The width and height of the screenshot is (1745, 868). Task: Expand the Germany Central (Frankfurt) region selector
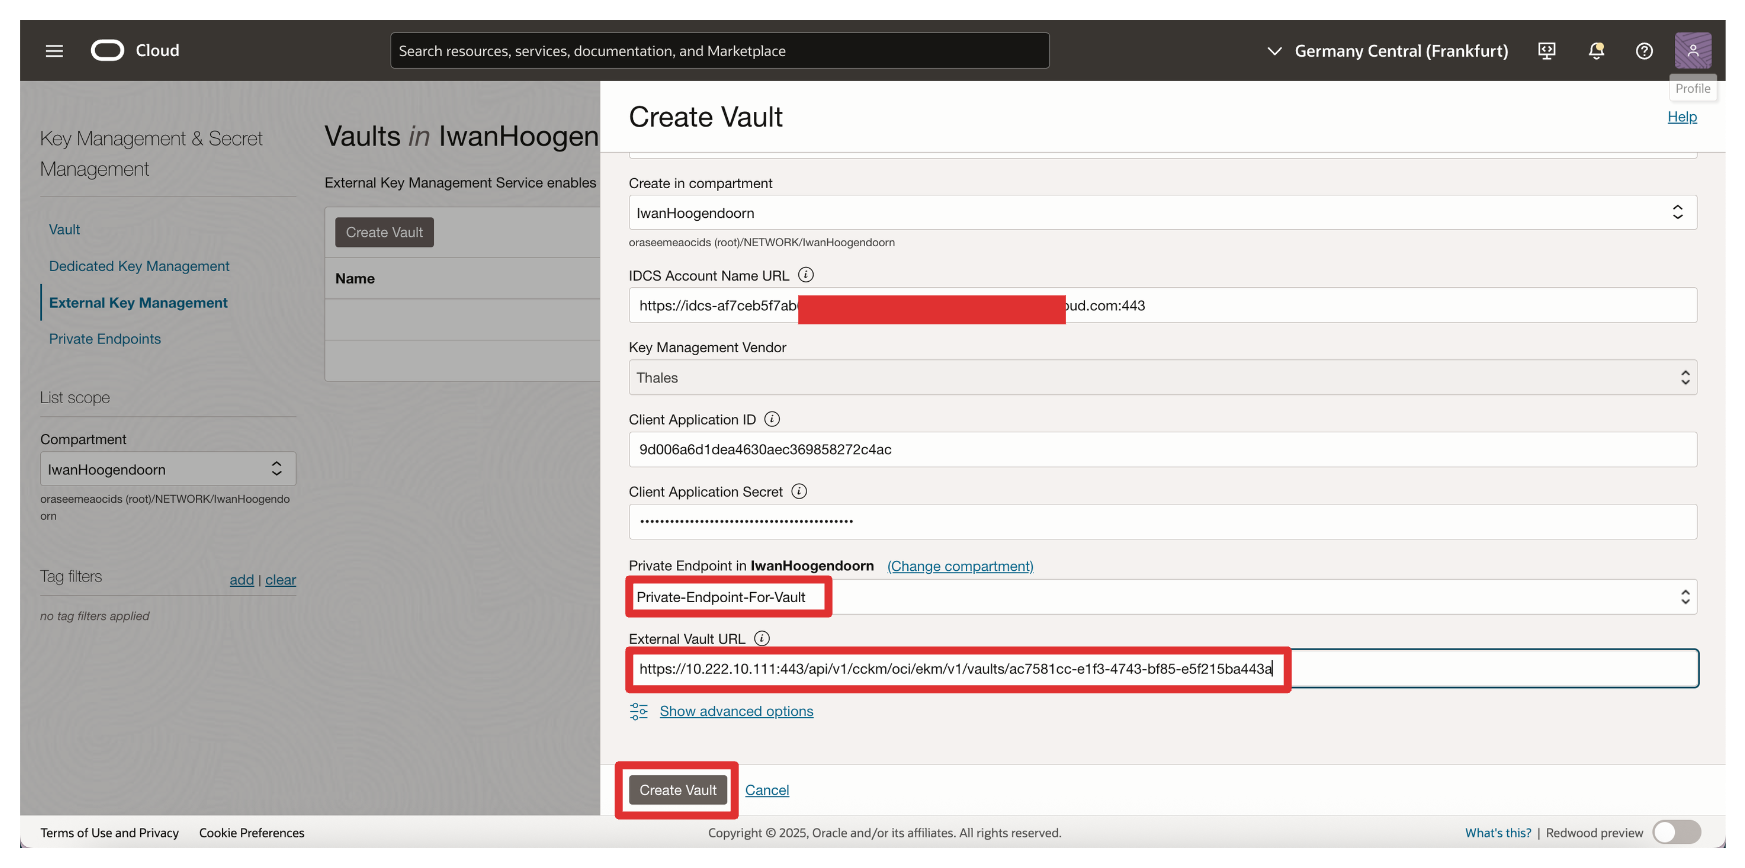tap(1388, 51)
